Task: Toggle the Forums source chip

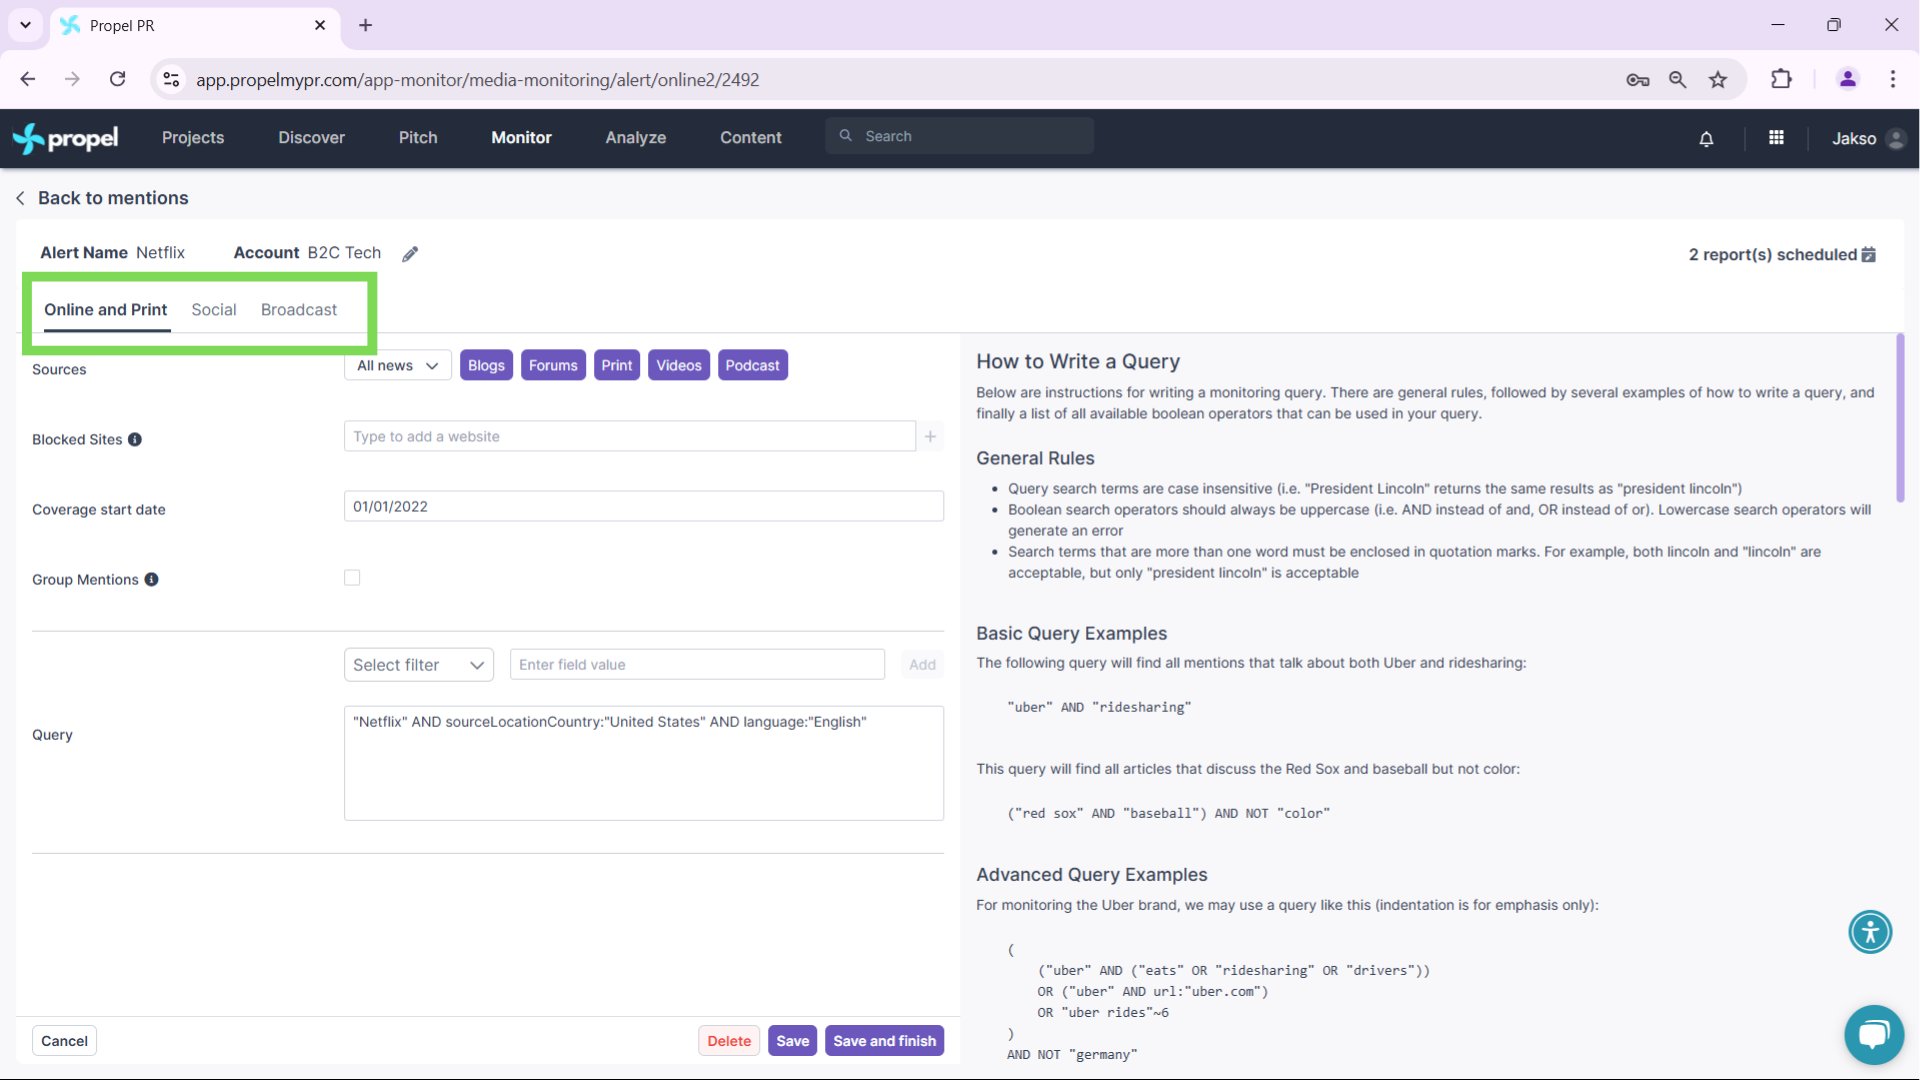Action: coord(553,365)
